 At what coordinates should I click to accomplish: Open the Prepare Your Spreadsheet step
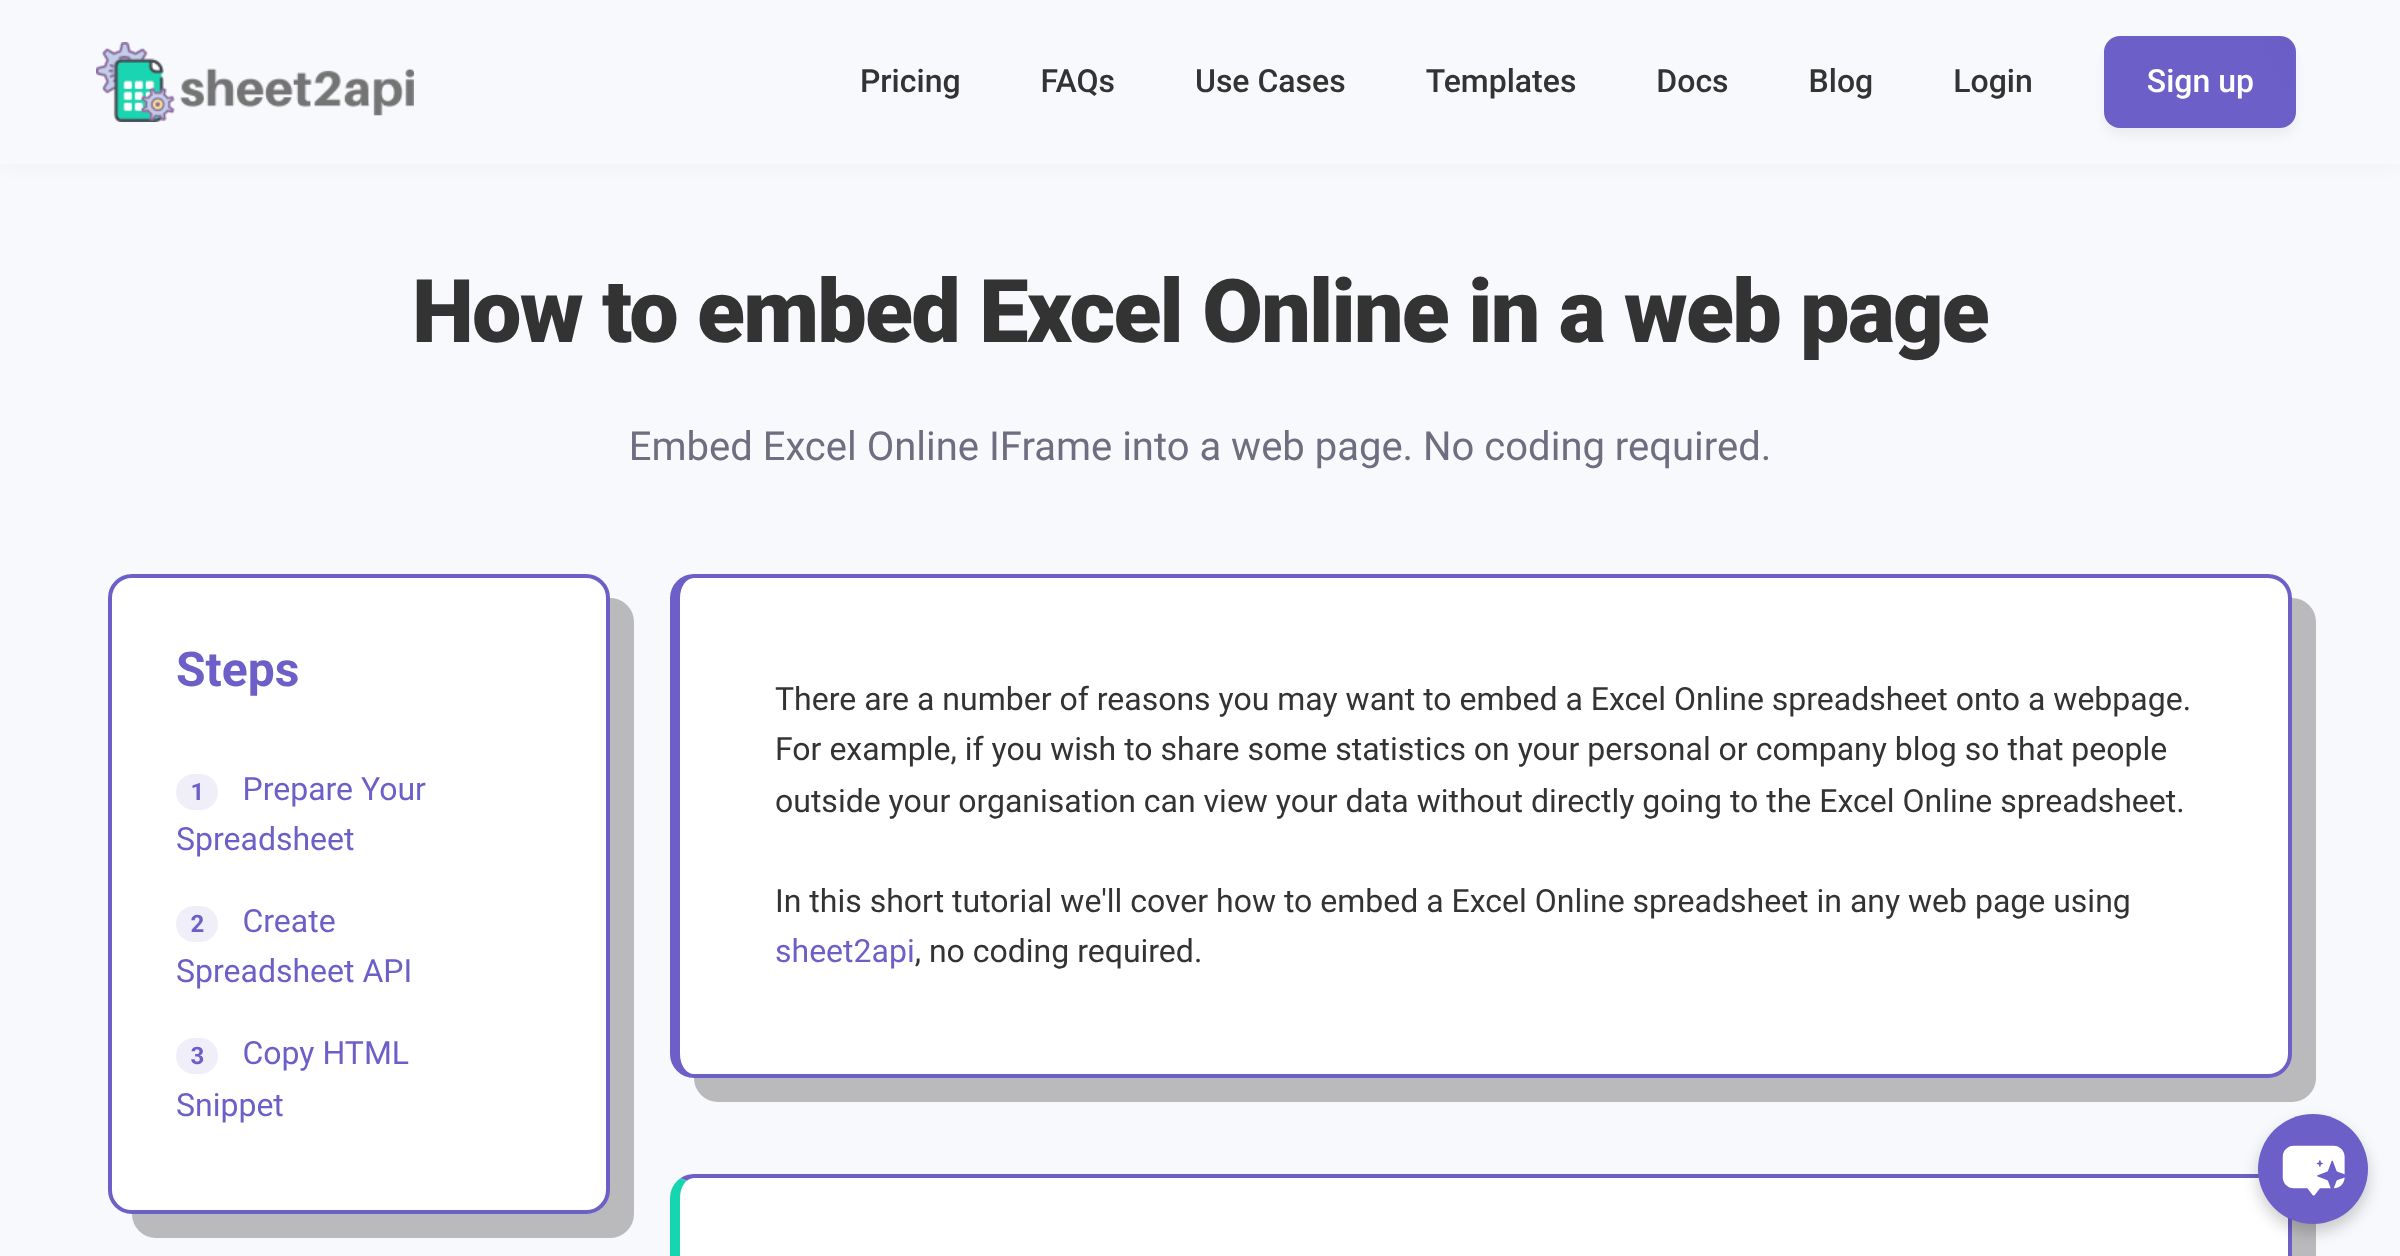tap(300, 813)
